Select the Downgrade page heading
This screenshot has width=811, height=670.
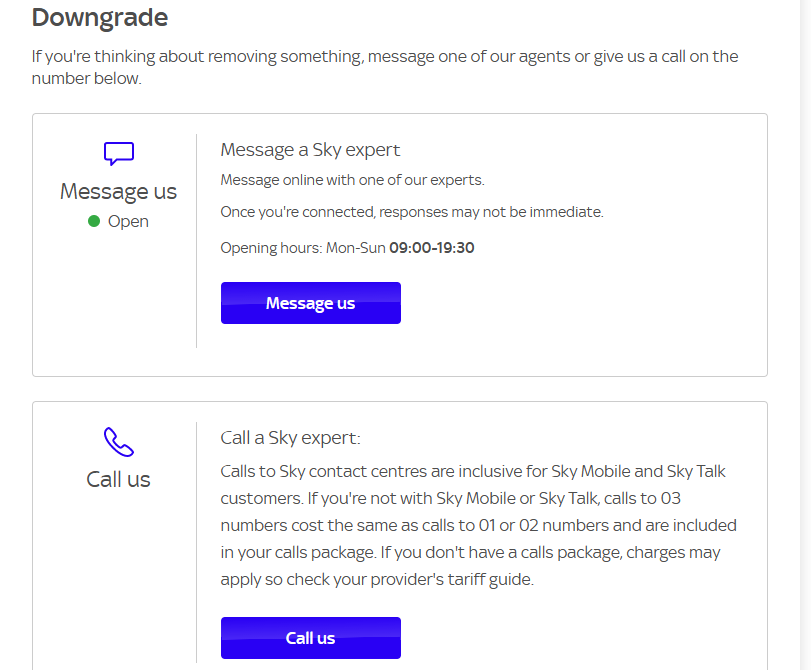coord(100,17)
